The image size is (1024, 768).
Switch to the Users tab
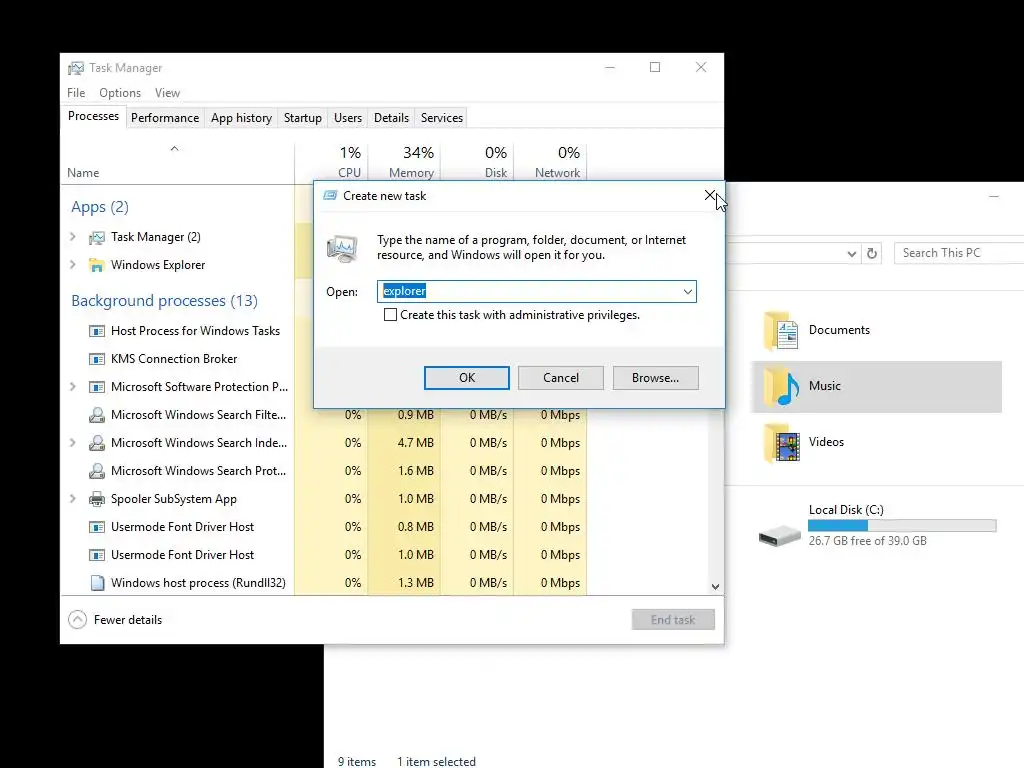tap(347, 118)
